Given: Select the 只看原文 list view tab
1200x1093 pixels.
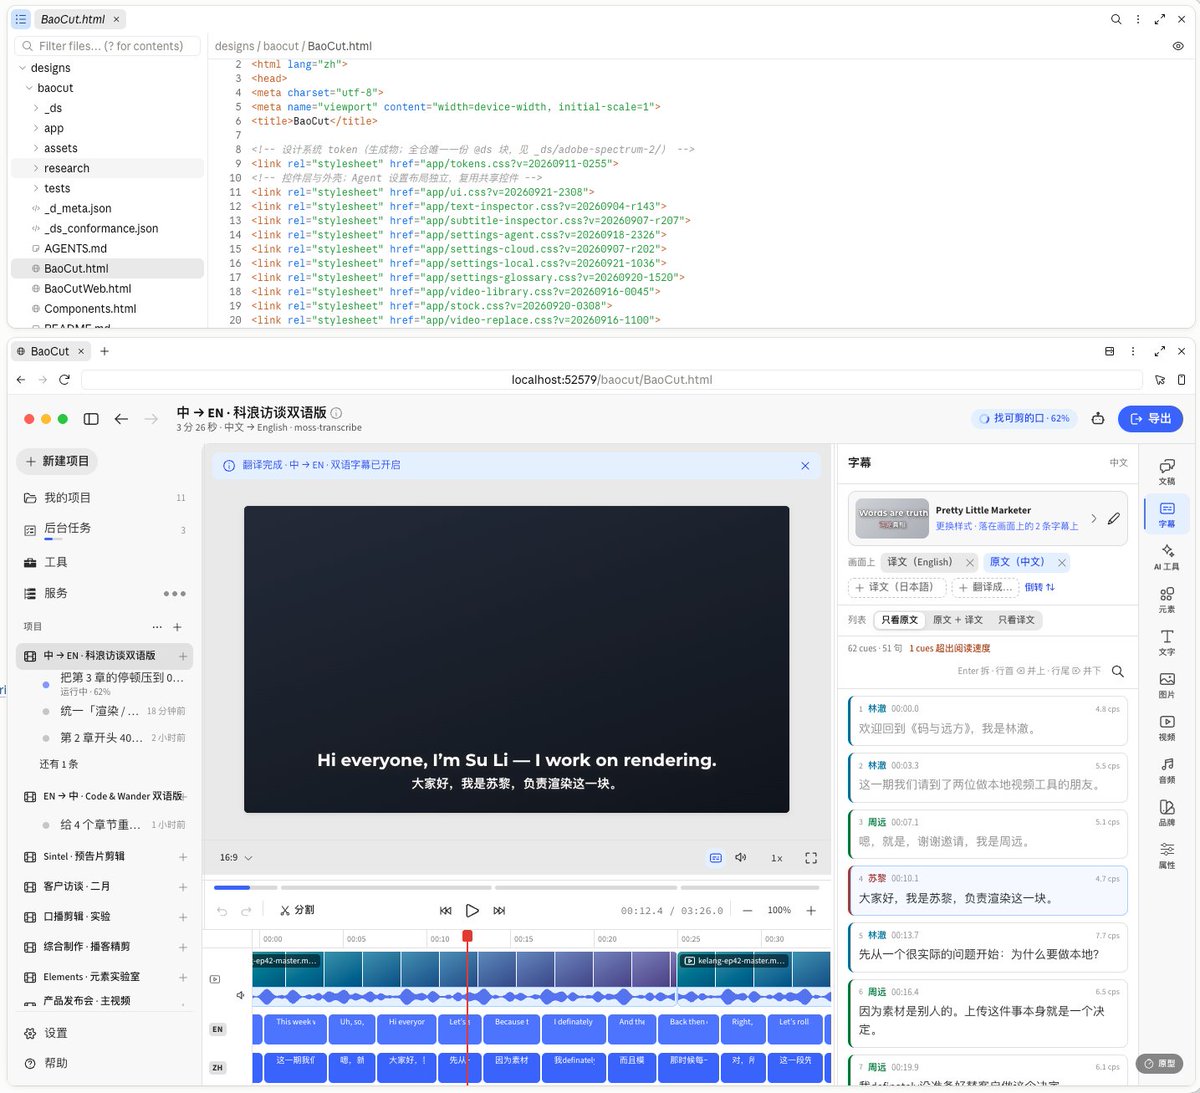Looking at the screenshot, I should [899, 620].
